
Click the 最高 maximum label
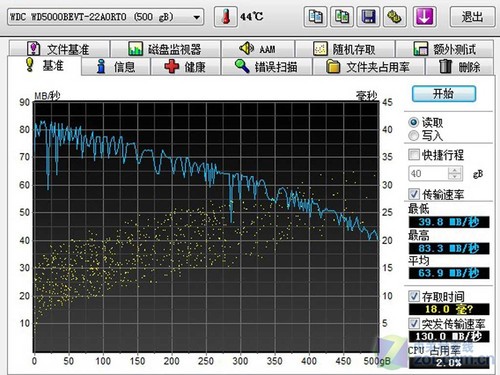click(419, 235)
